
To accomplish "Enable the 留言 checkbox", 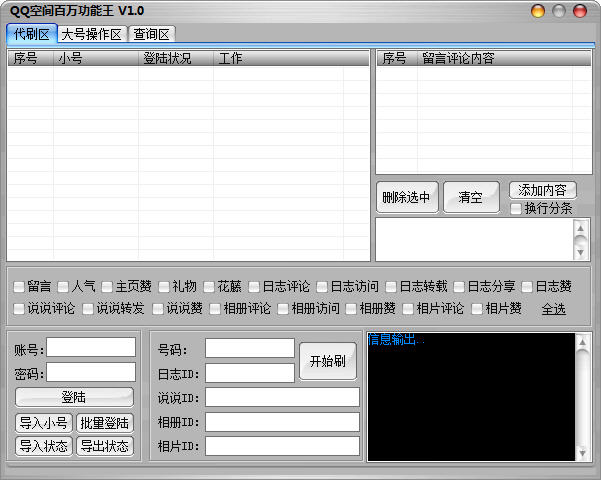I will click(20, 286).
